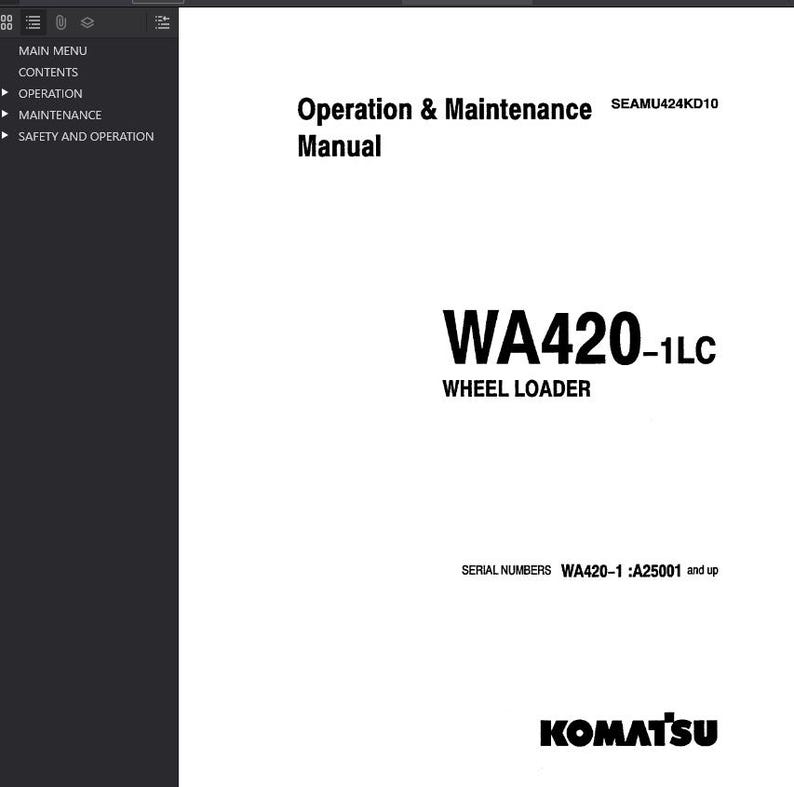Click document code SEAMU424KD10

(x=664, y=104)
